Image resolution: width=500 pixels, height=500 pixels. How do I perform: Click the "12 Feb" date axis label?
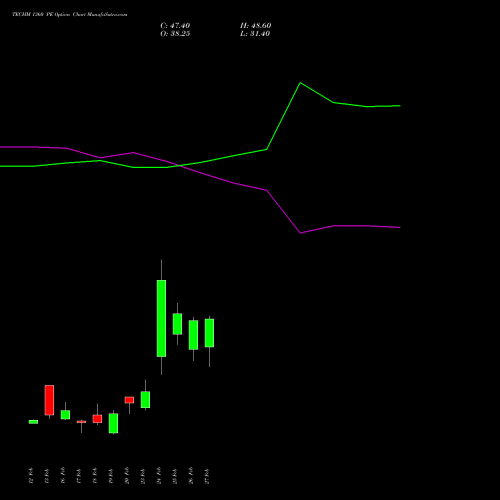31,476
